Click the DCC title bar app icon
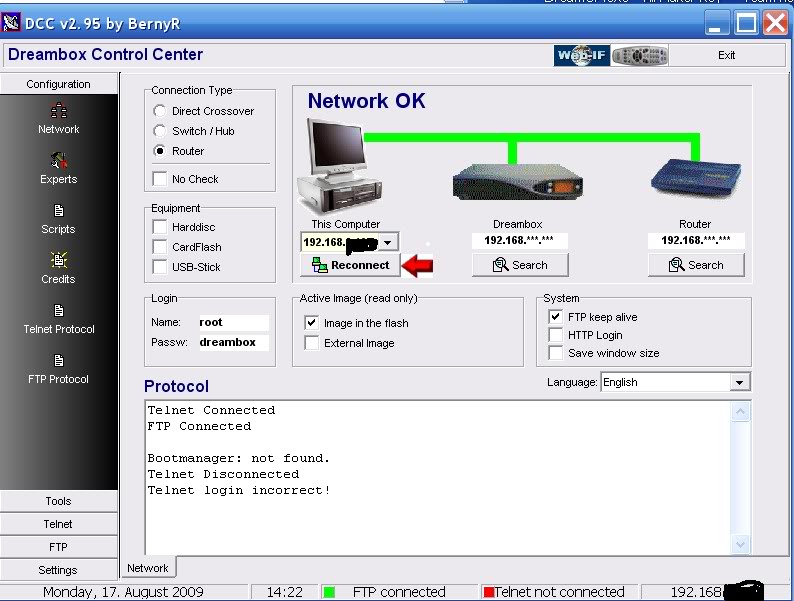Screen dimensions: 794x601 tap(11, 23)
